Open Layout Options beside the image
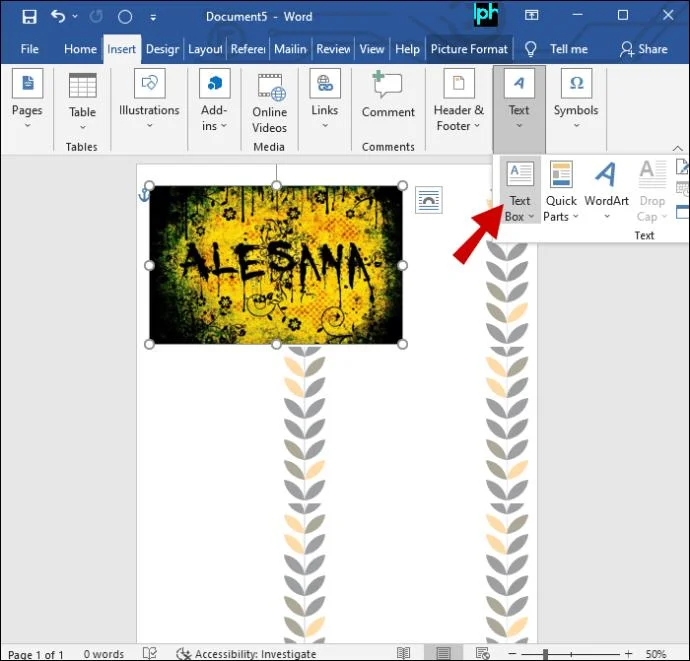The width and height of the screenshot is (690, 661). (x=429, y=200)
